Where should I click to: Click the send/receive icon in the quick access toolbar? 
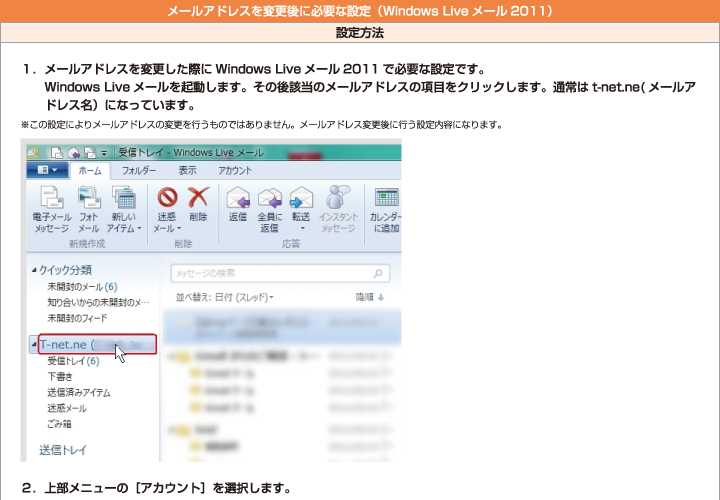point(90,152)
